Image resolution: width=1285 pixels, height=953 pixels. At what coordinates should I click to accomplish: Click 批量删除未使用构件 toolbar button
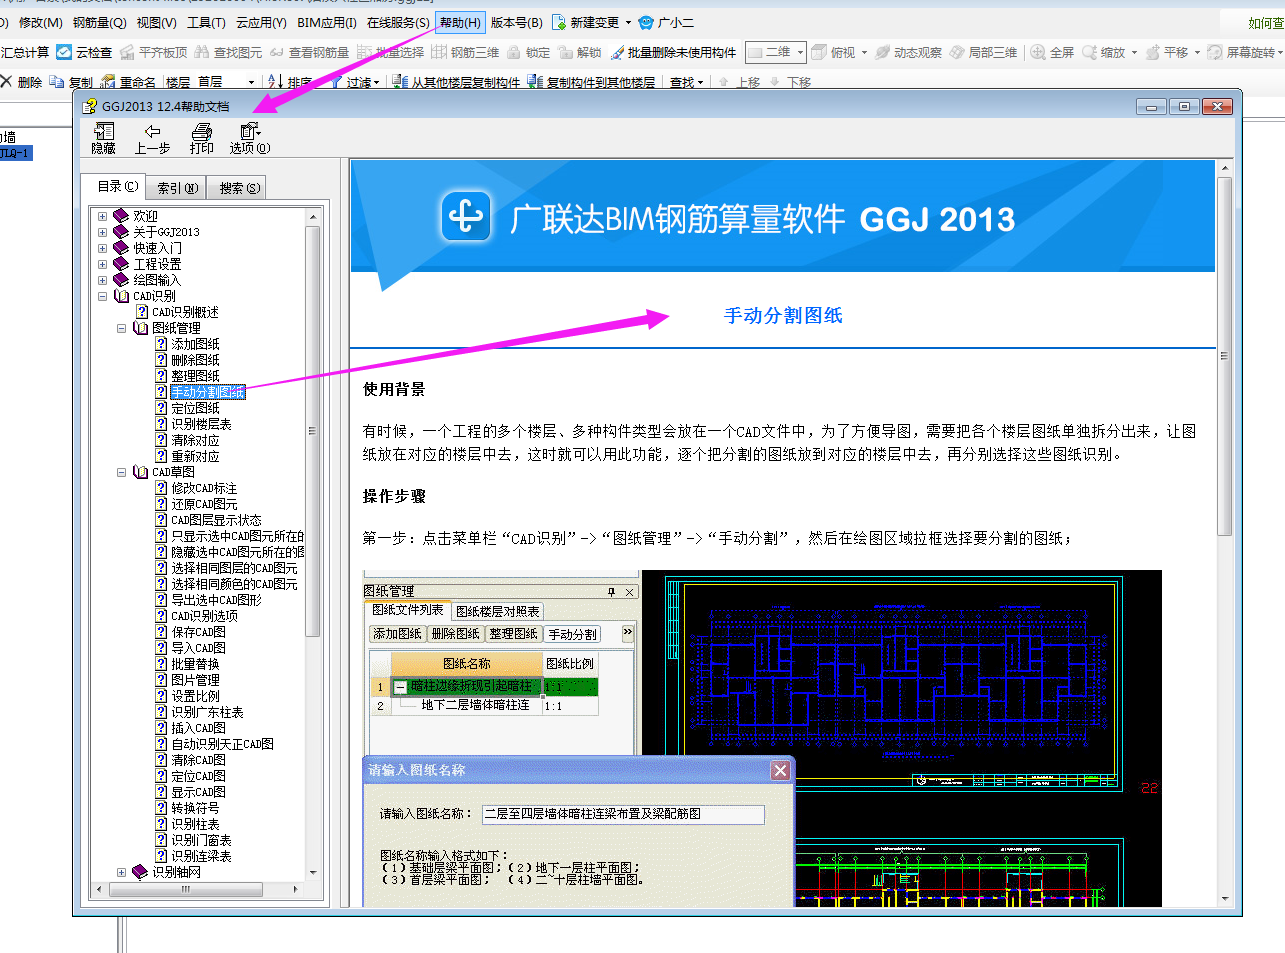pos(673,52)
